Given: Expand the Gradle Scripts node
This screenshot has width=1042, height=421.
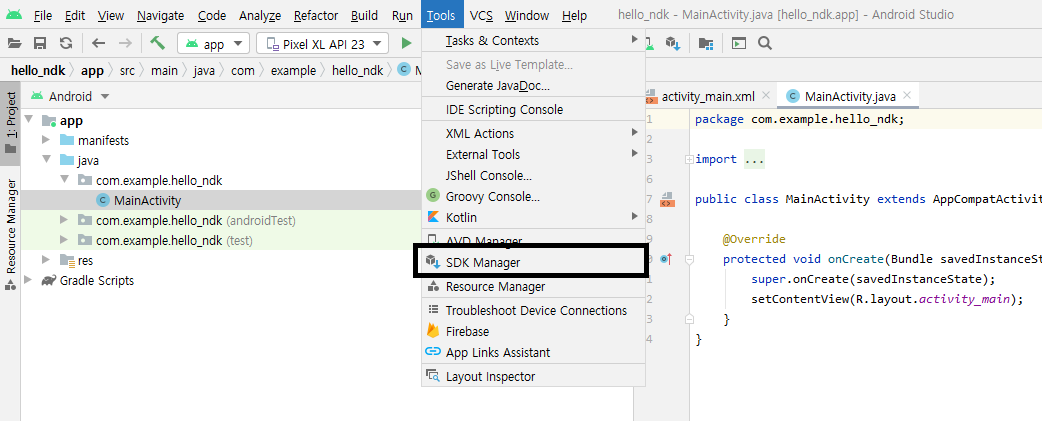Looking at the screenshot, I should click(x=28, y=280).
